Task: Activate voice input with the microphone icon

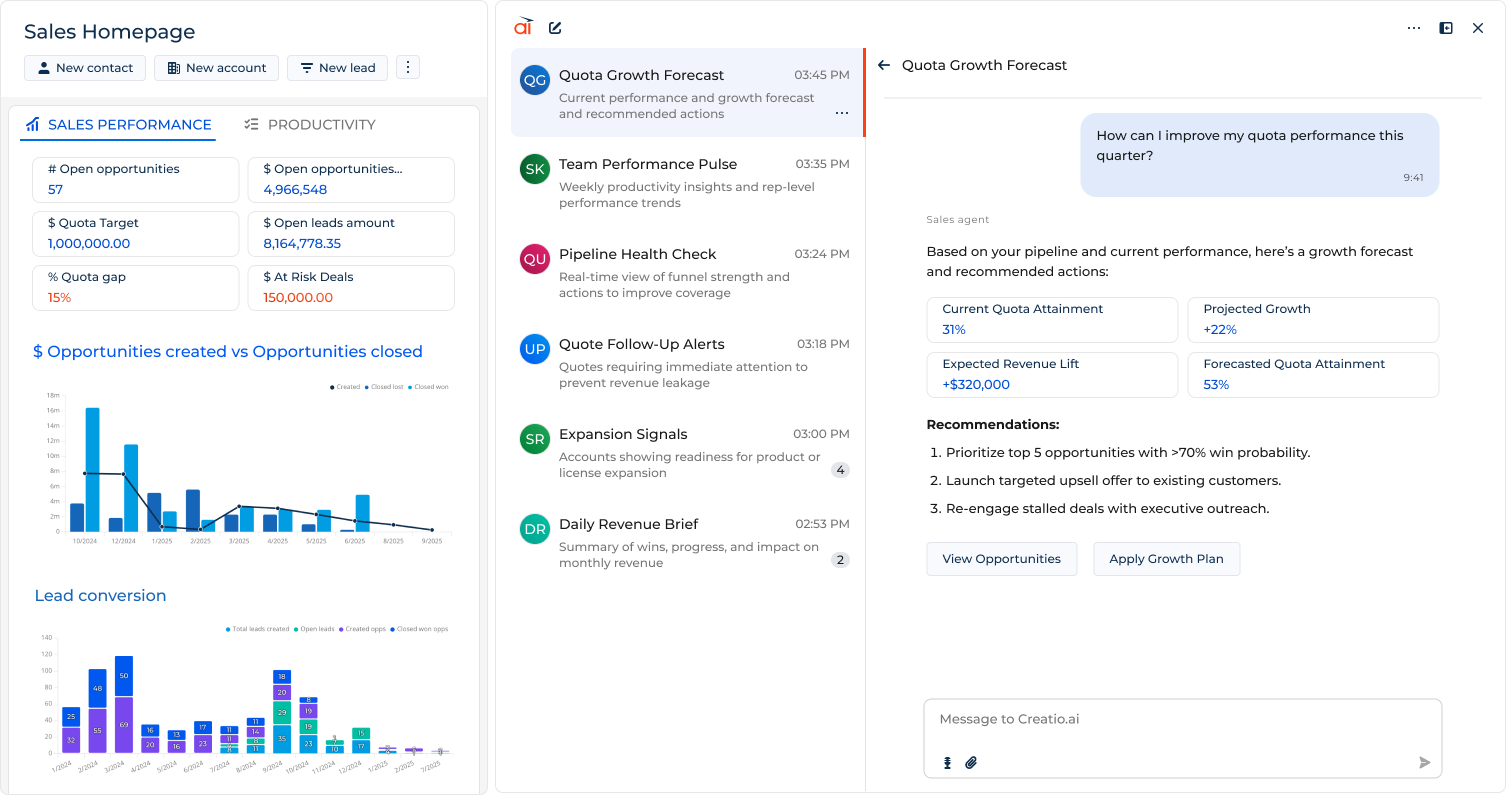Action: click(x=946, y=762)
